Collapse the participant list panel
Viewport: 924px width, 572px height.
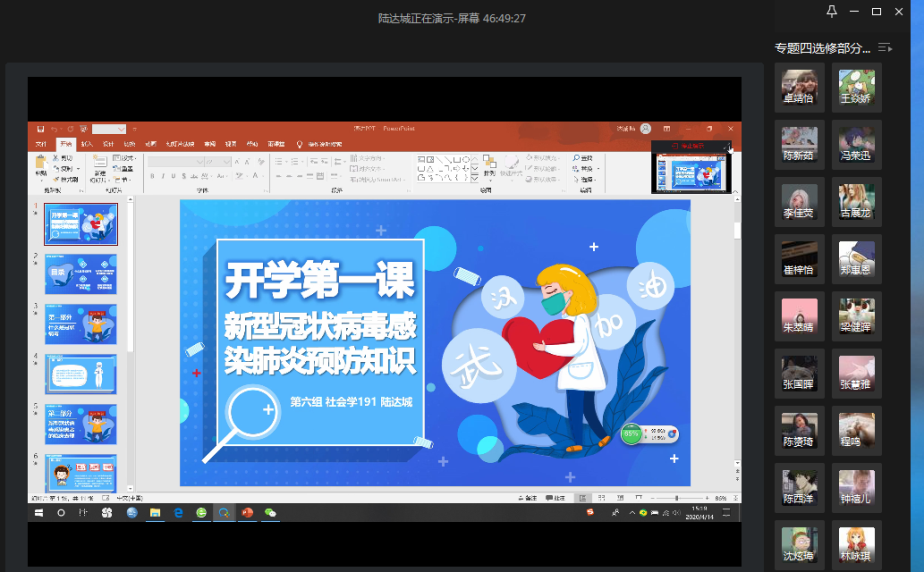(885, 48)
